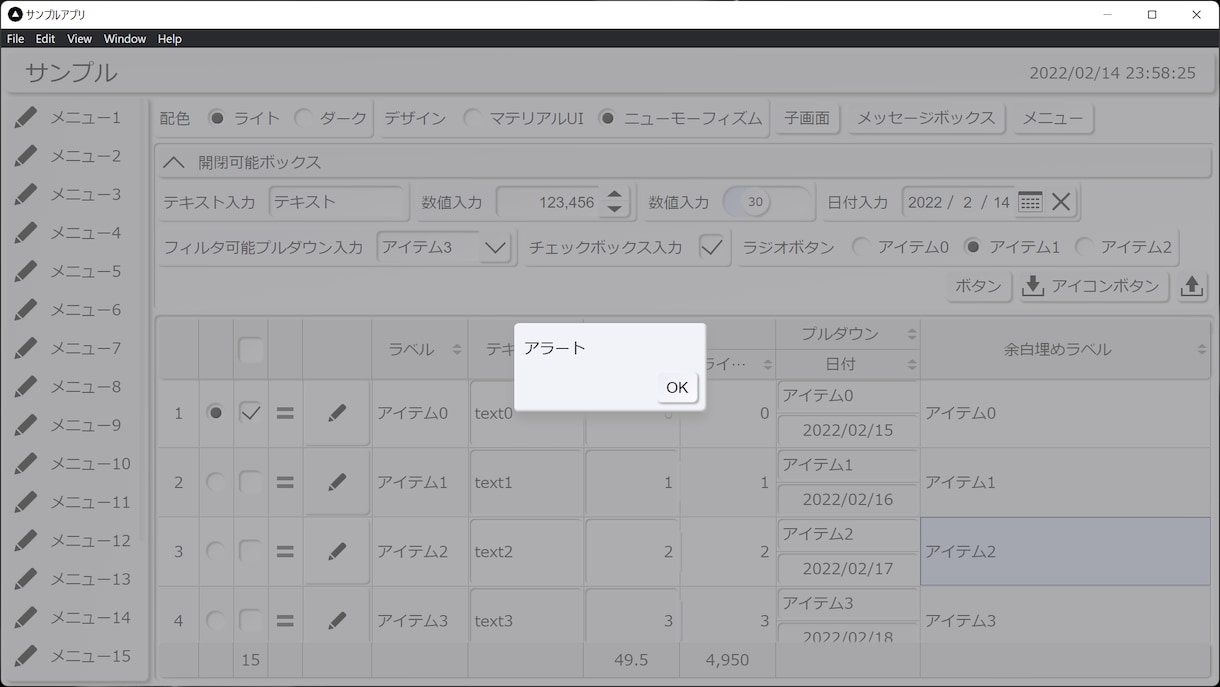1220x687 pixels.
Task: Click the メッセージボックス button
Action: [x=926, y=118]
